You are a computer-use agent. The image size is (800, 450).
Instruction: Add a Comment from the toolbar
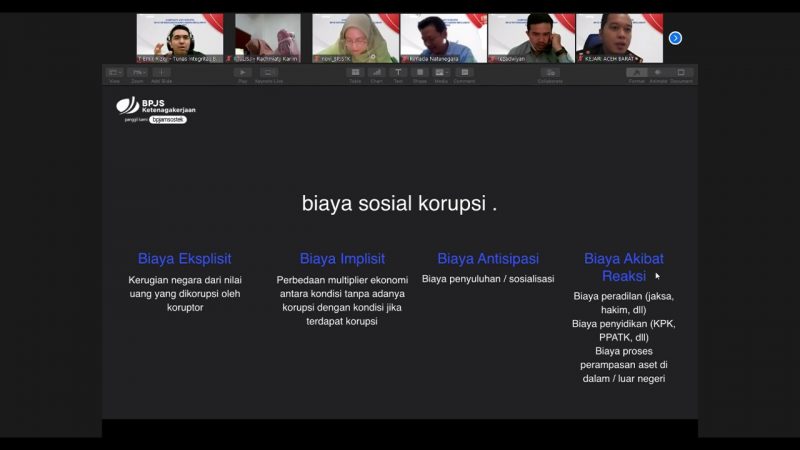coord(464,72)
